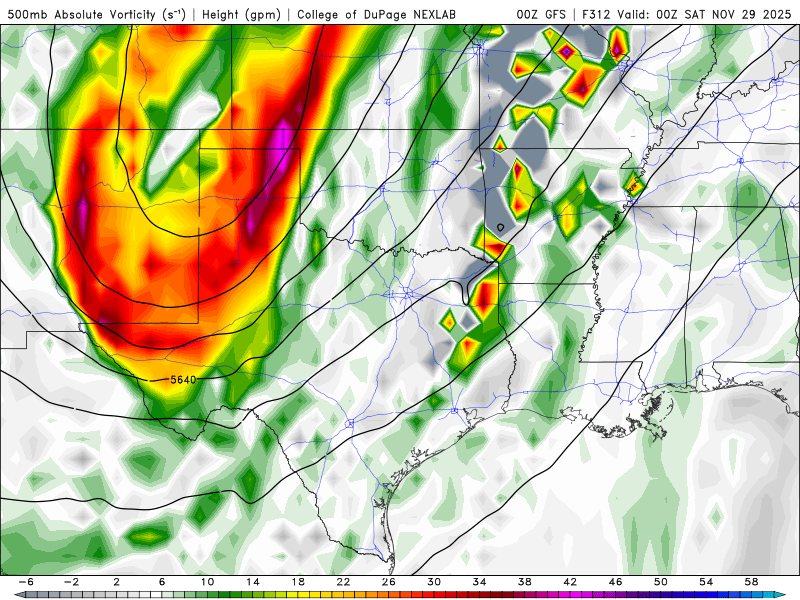Click the '22' color scale value
This screenshot has width=800, height=600.
pos(343,582)
